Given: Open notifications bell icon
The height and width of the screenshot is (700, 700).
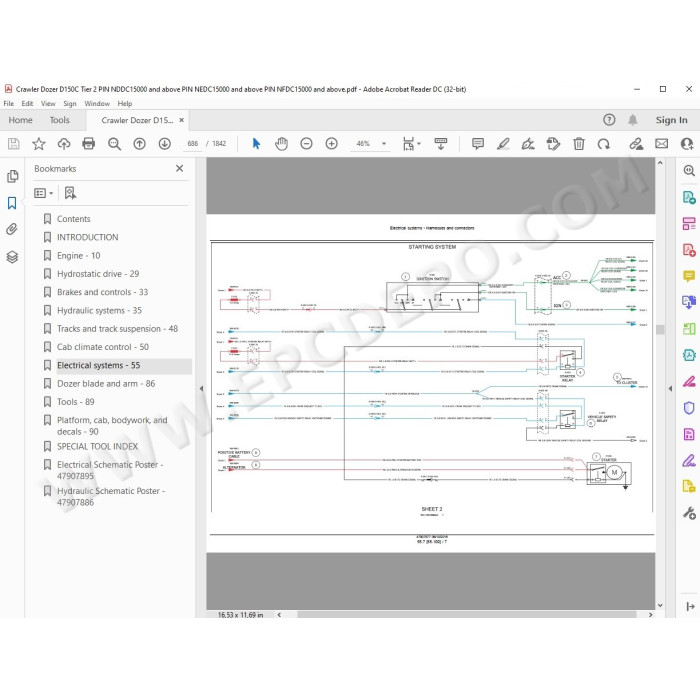Looking at the screenshot, I should point(633,120).
